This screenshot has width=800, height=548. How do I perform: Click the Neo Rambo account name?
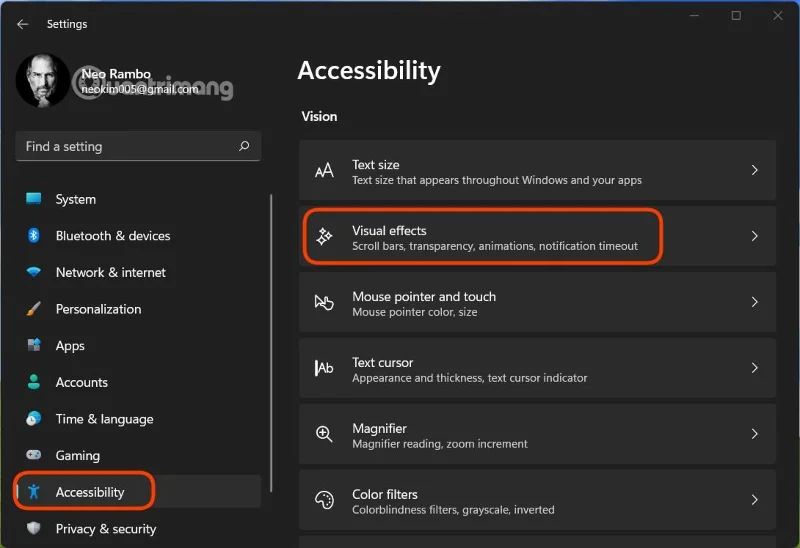(x=116, y=74)
